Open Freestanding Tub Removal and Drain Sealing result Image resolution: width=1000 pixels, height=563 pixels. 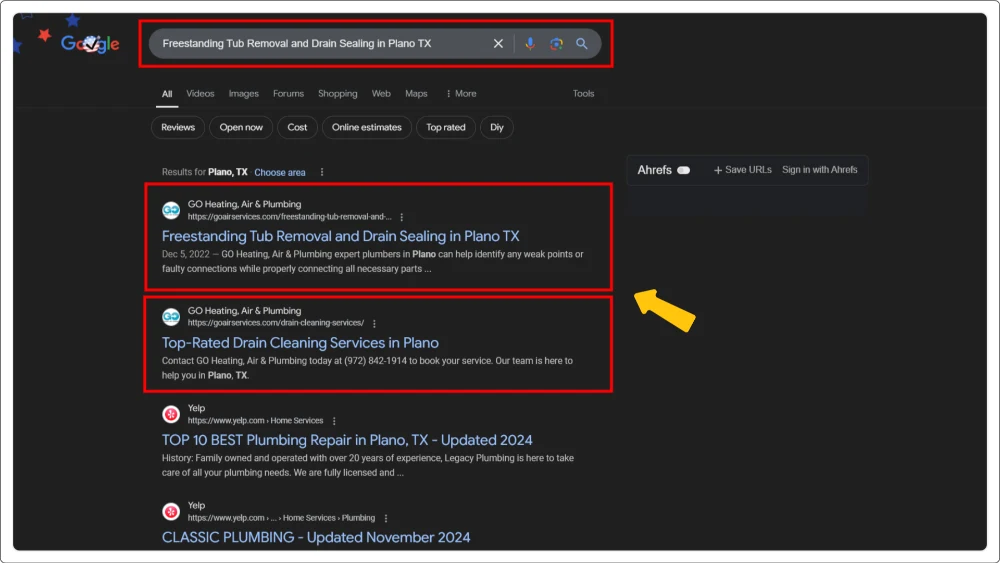click(x=341, y=237)
